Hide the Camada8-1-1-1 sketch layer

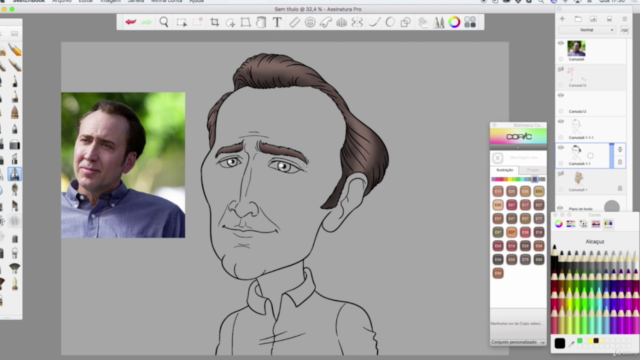(561, 122)
